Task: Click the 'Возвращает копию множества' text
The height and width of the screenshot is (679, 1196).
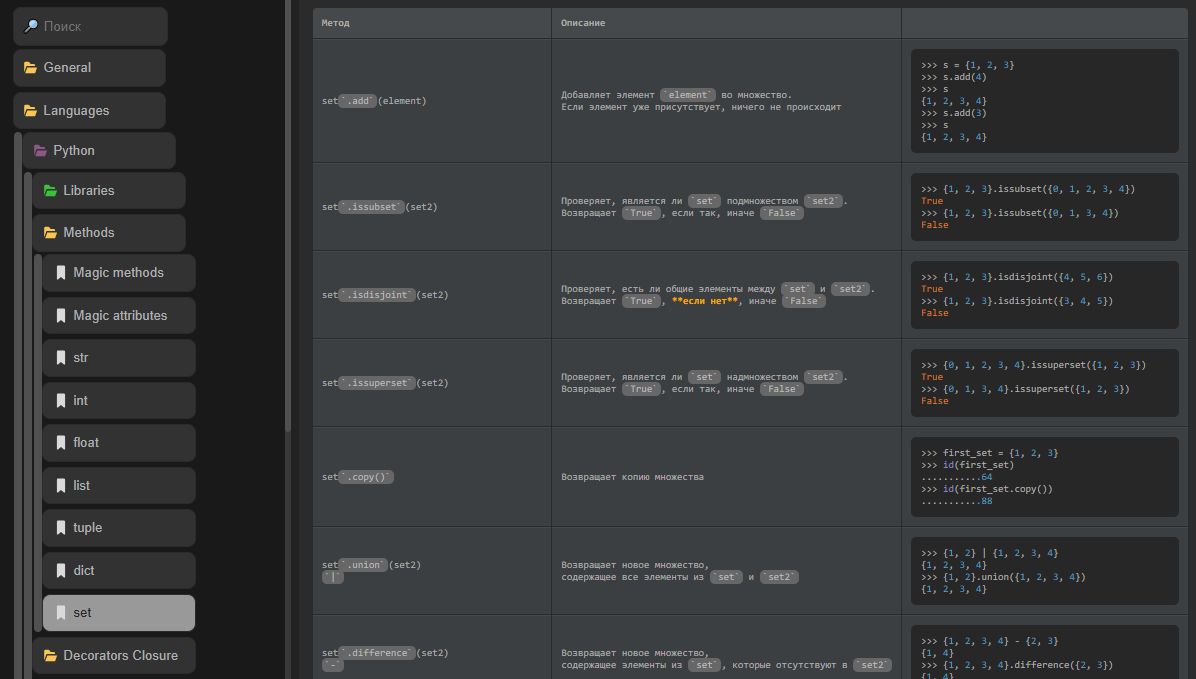Action: point(632,477)
